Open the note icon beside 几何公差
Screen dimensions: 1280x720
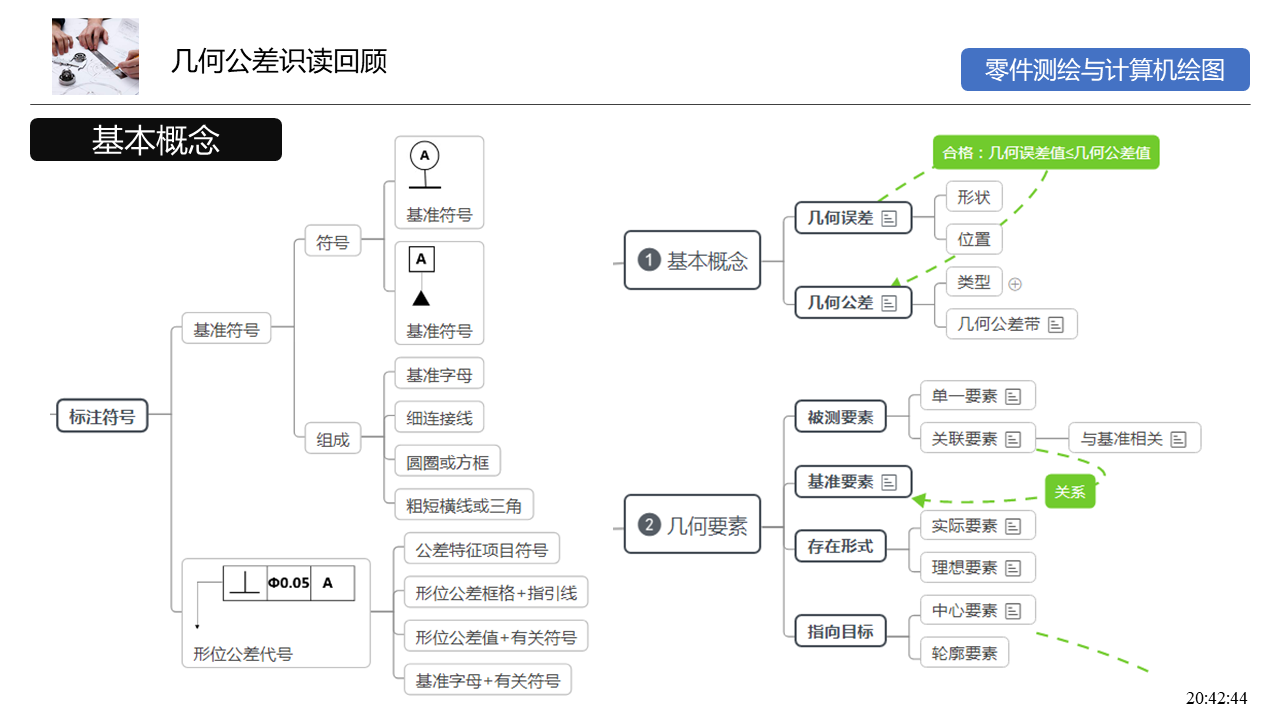[x=890, y=303]
